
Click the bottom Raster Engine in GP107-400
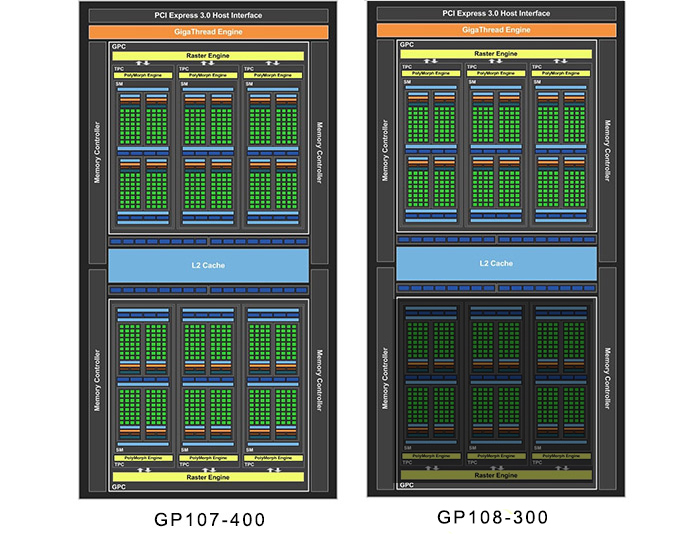coord(208,477)
